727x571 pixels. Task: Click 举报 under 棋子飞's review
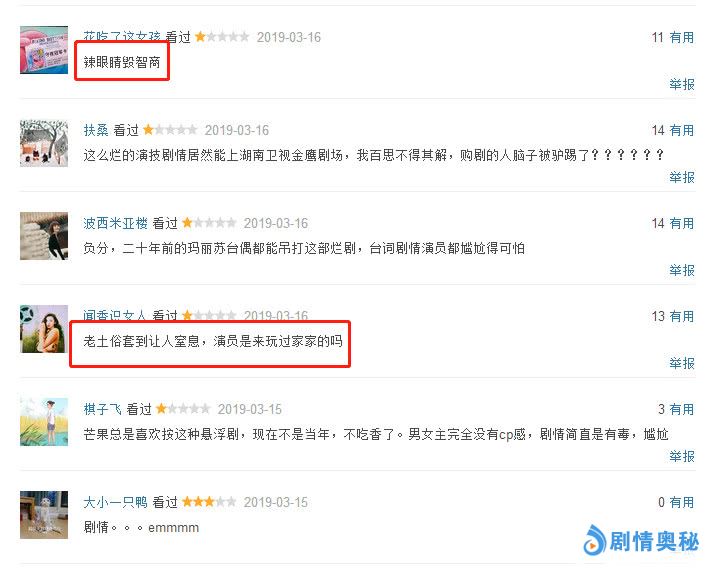(682, 457)
